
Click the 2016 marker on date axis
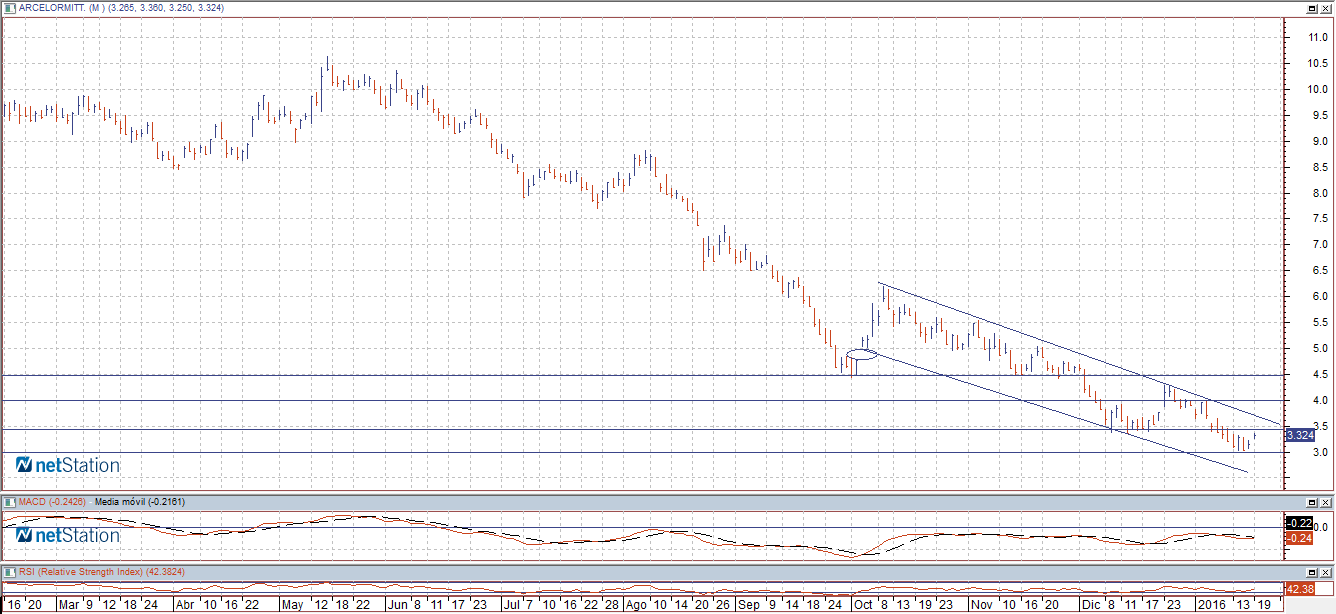pos(1211,605)
